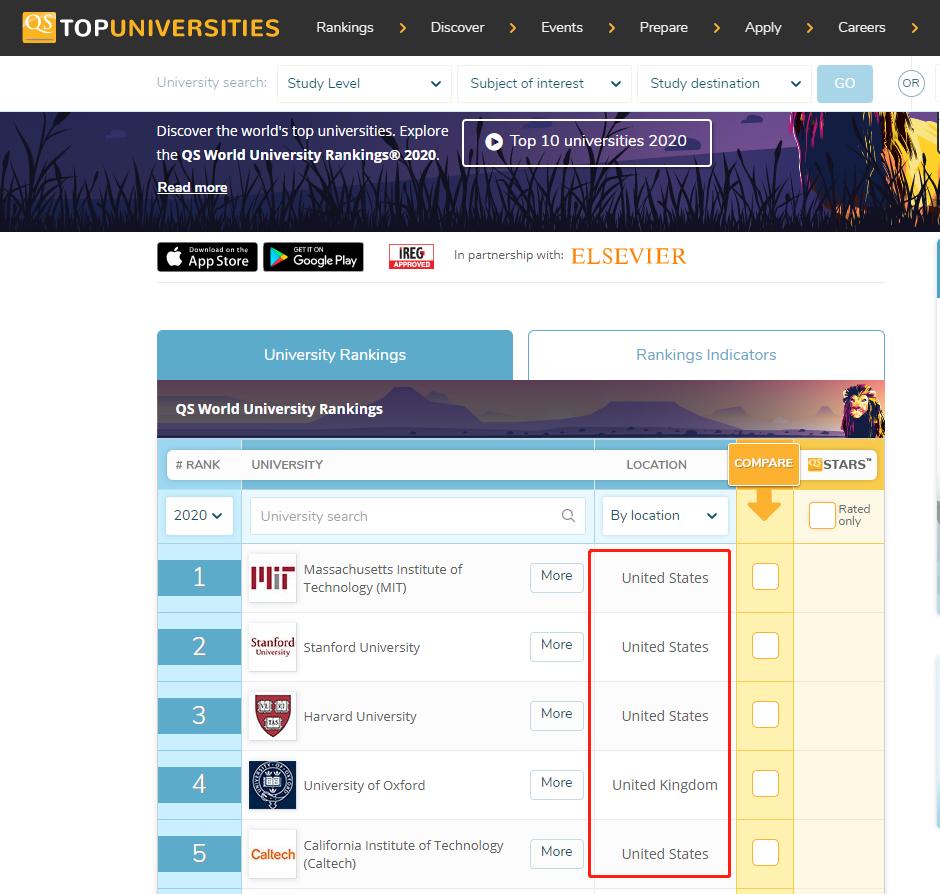Open University of Oxford link
The width and height of the screenshot is (940, 894).
(364, 785)
